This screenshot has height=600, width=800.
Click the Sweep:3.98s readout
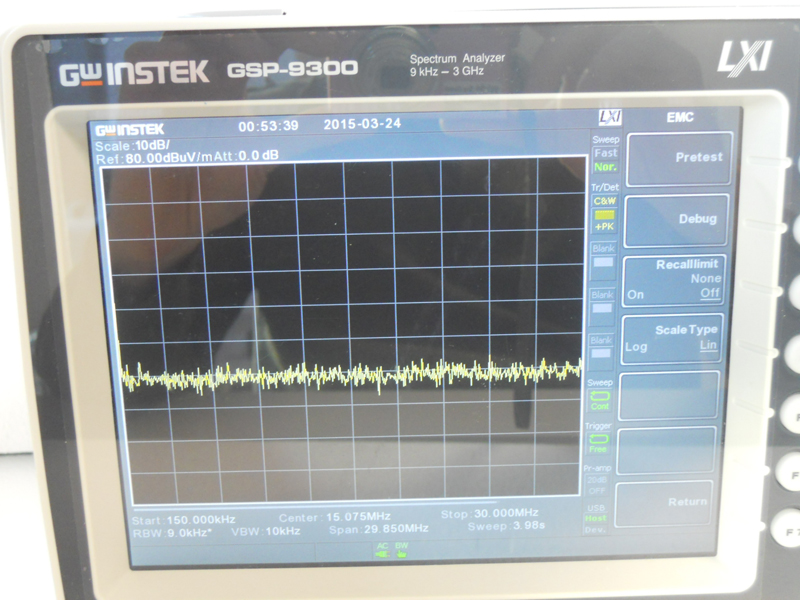click(x=506, y=526)
